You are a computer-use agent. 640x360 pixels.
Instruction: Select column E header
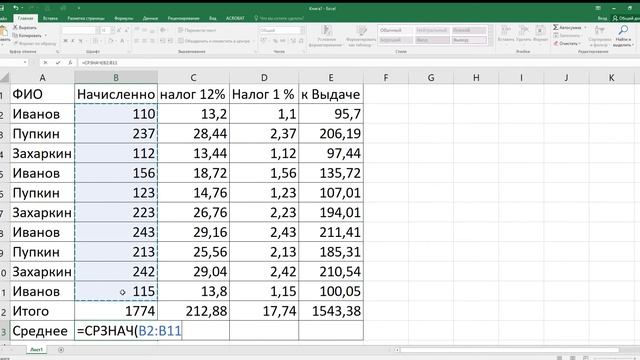pos(331,78)
